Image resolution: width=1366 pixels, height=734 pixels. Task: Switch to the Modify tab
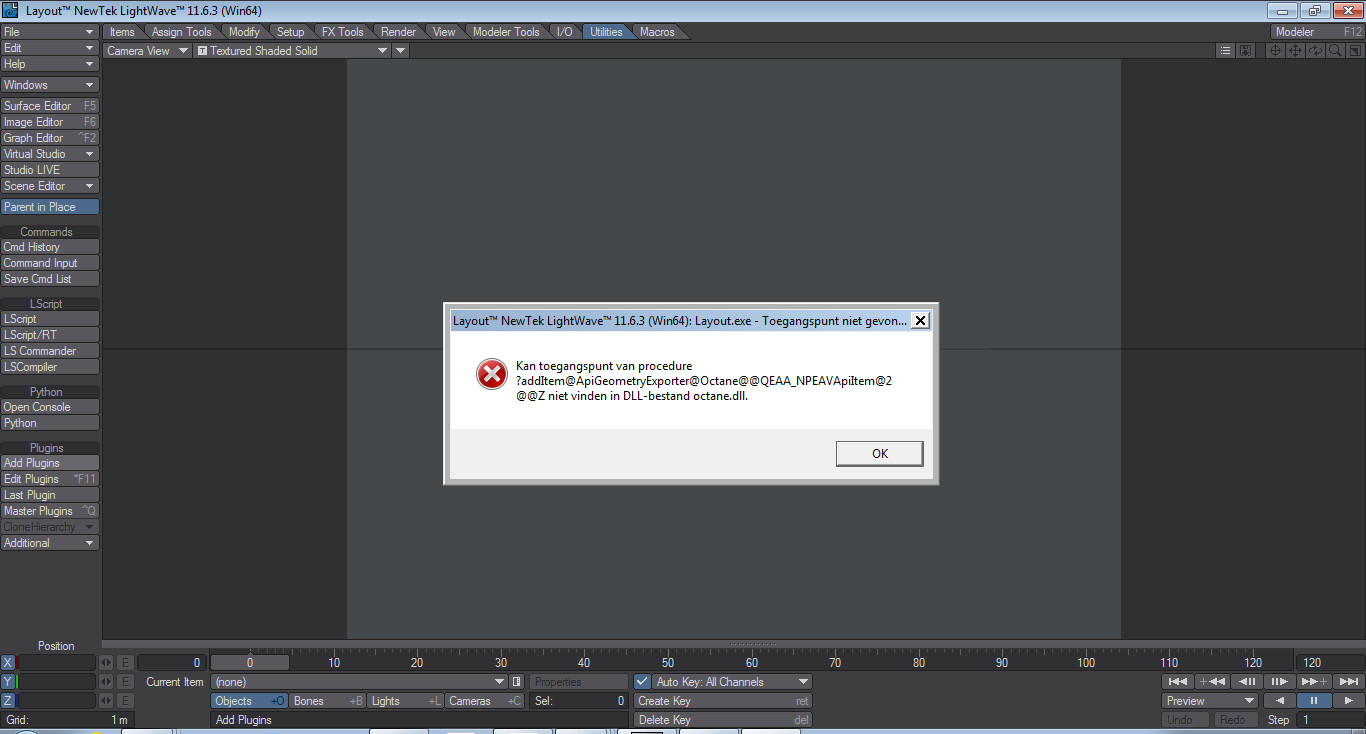point(244,32)
